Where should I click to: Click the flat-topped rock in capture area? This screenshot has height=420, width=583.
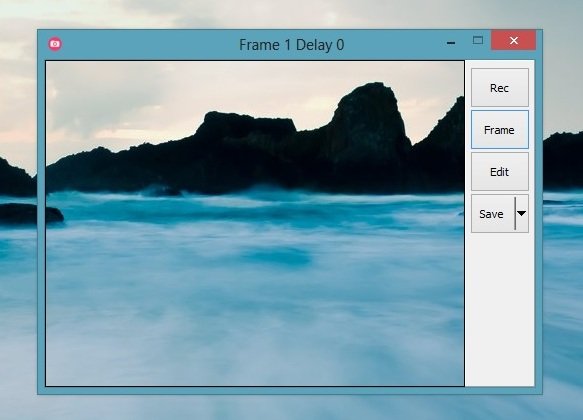(247, 125)
